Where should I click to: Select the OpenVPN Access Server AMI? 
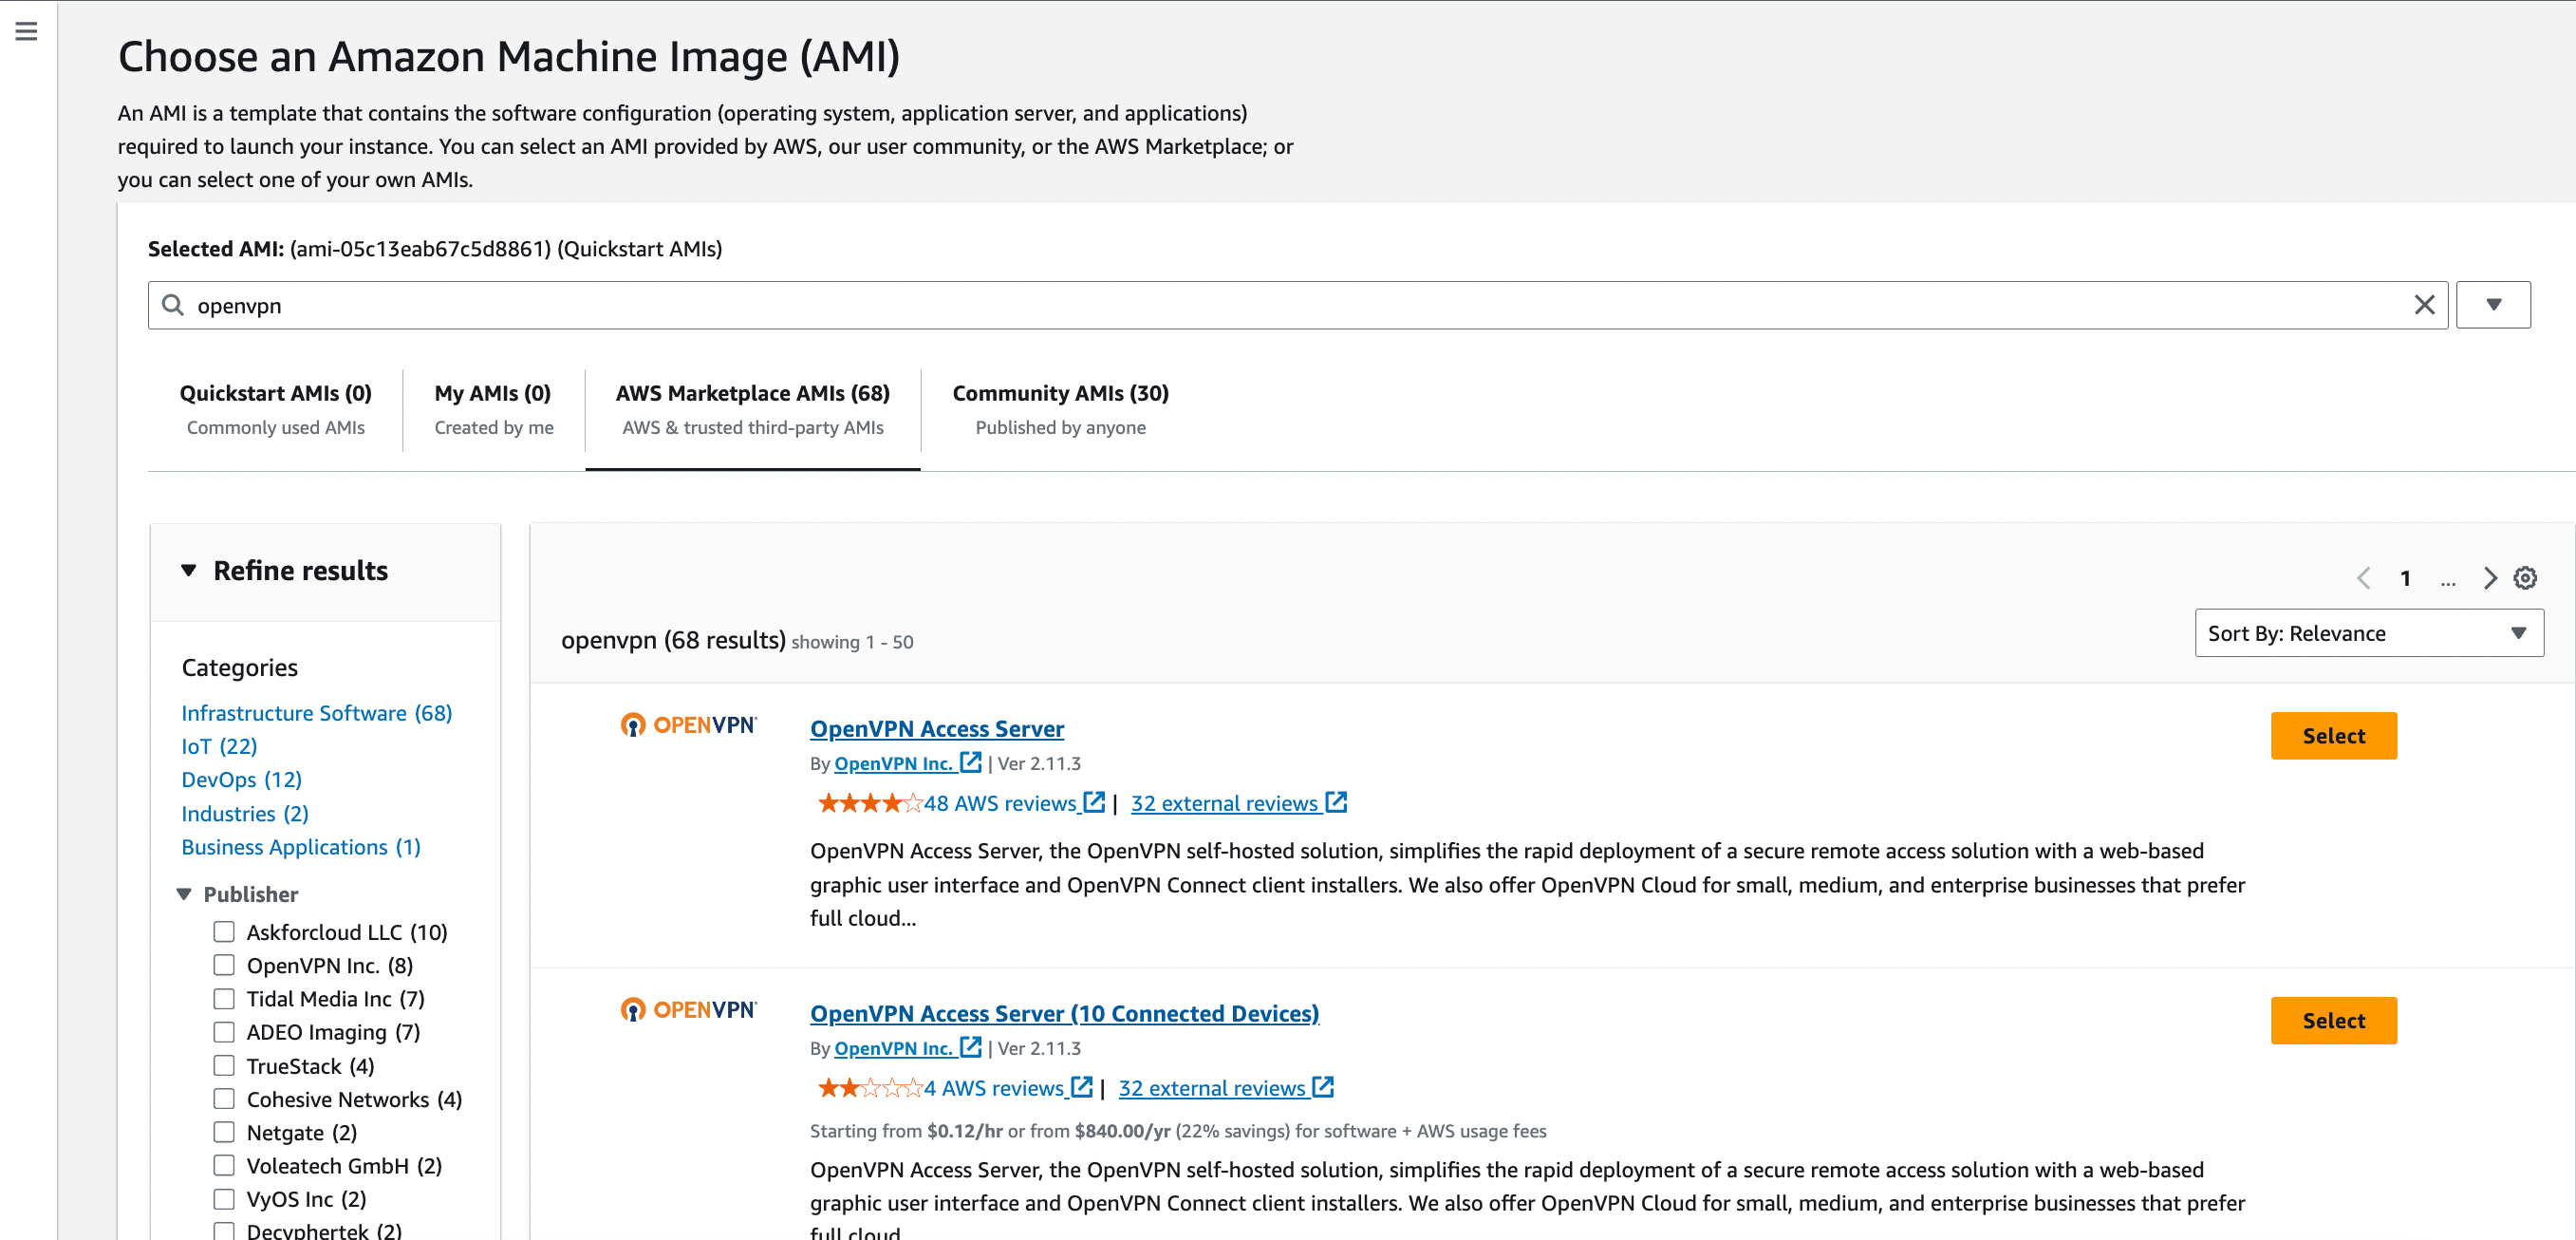point(2332,736)
